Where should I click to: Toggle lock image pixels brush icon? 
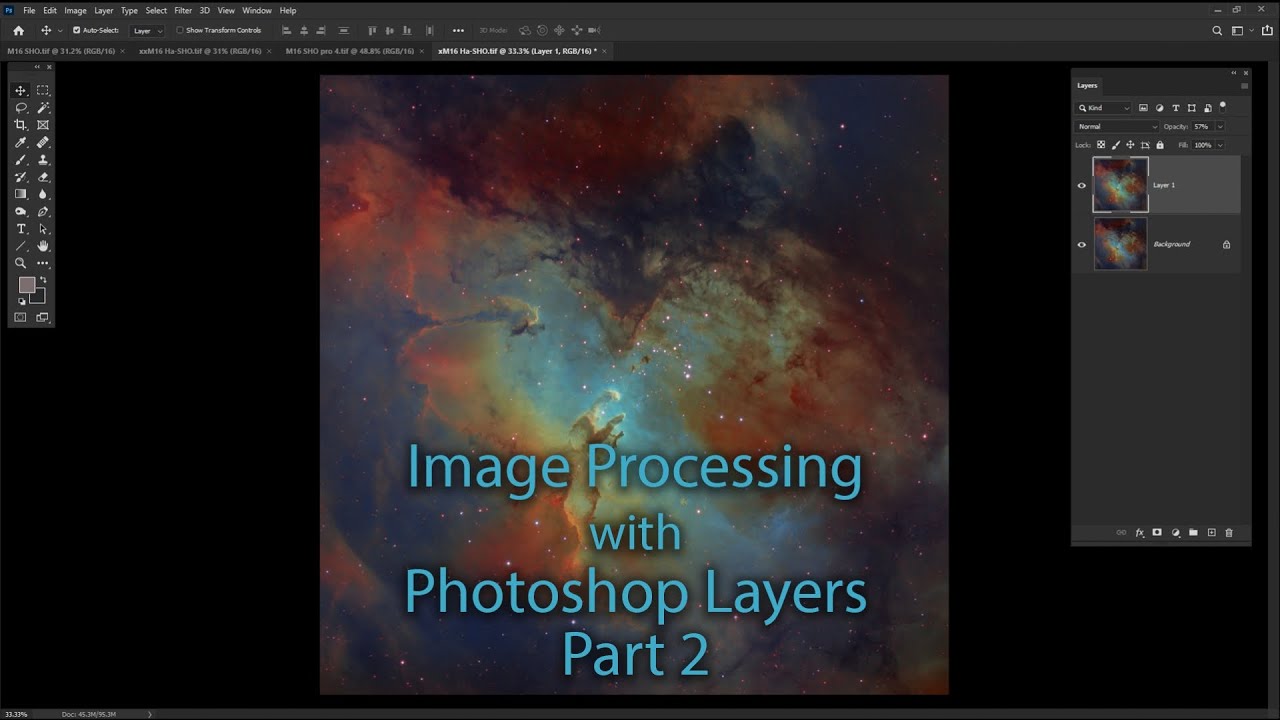click(x=1116, y=145)
